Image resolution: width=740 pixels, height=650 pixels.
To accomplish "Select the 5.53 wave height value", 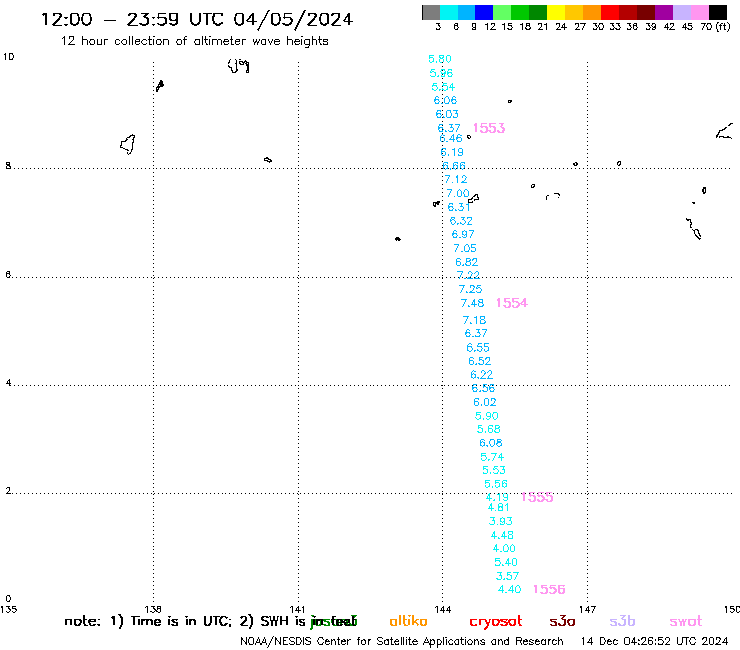I will (494, 470).
